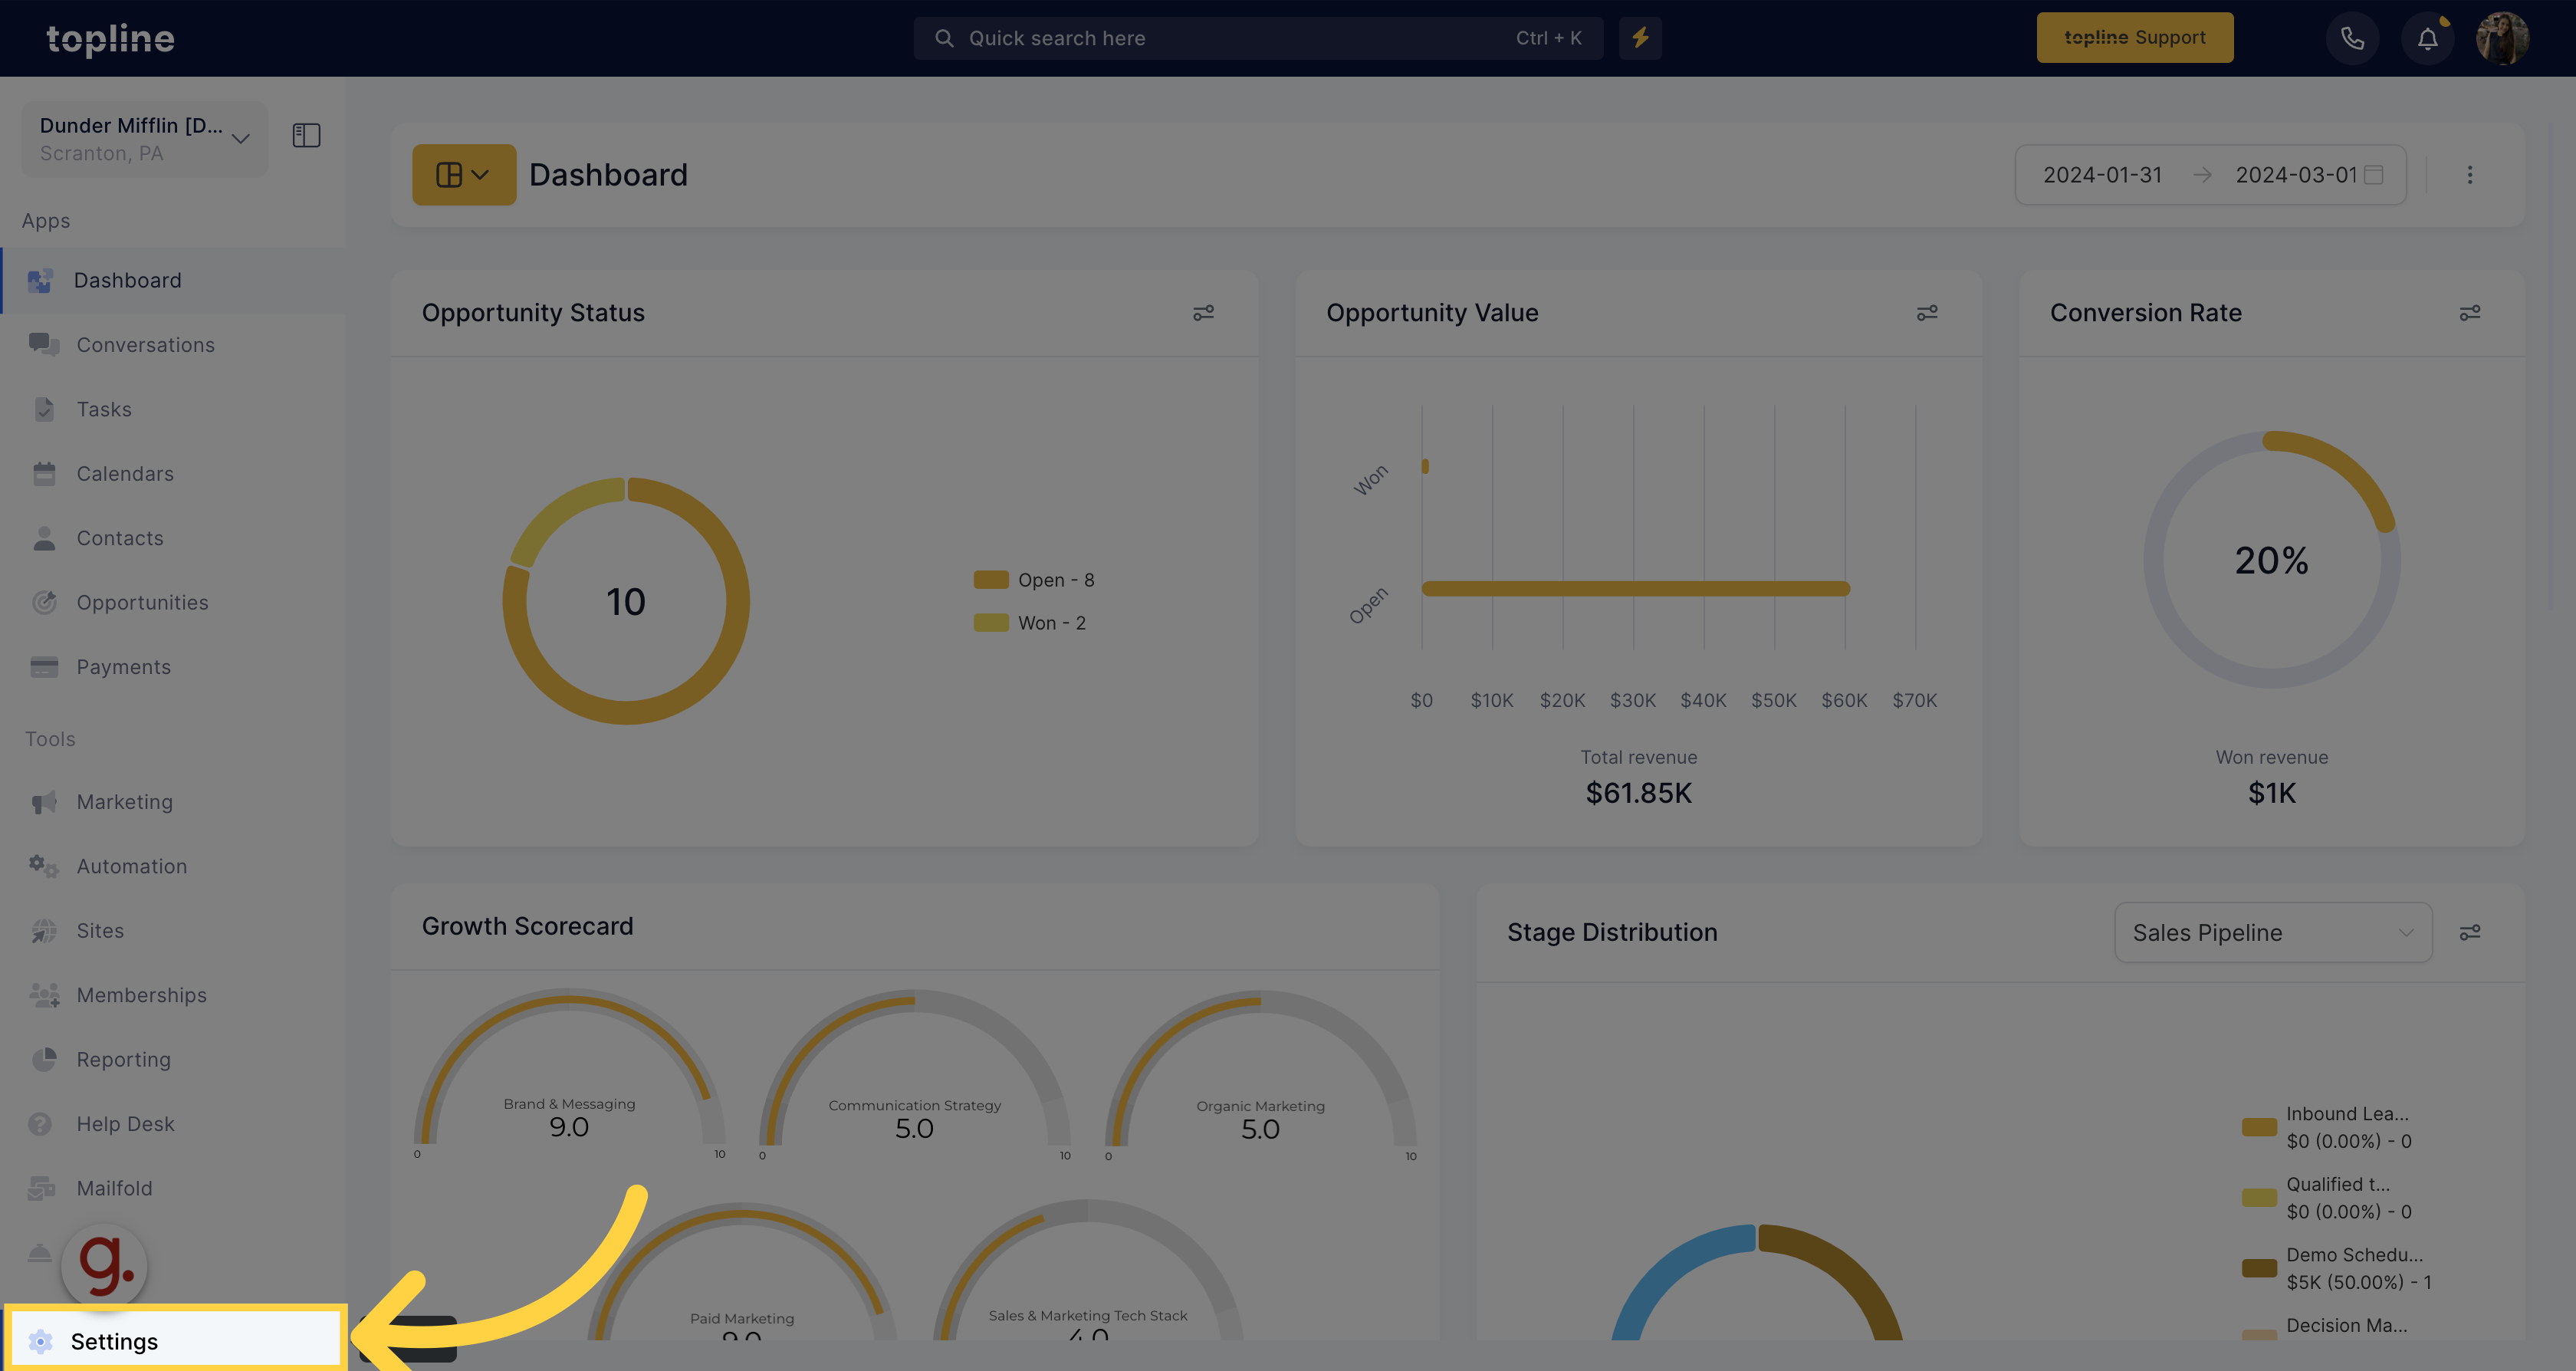Open Reporting in the sidebar
Screen dimensions: 2576x1371
124,1060
